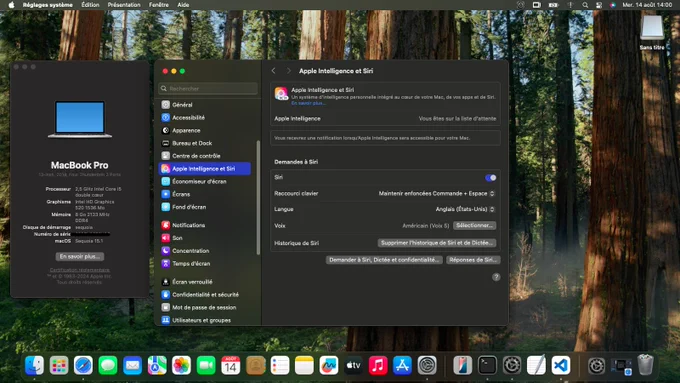Open the Trash in the Dock
Image resolution: width=680 pixels, height=383 pixels.
(645, 364)
